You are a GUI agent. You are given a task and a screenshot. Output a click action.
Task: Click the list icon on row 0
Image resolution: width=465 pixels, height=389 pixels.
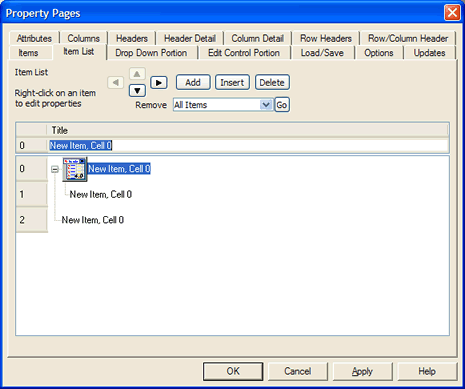point(75,169)
